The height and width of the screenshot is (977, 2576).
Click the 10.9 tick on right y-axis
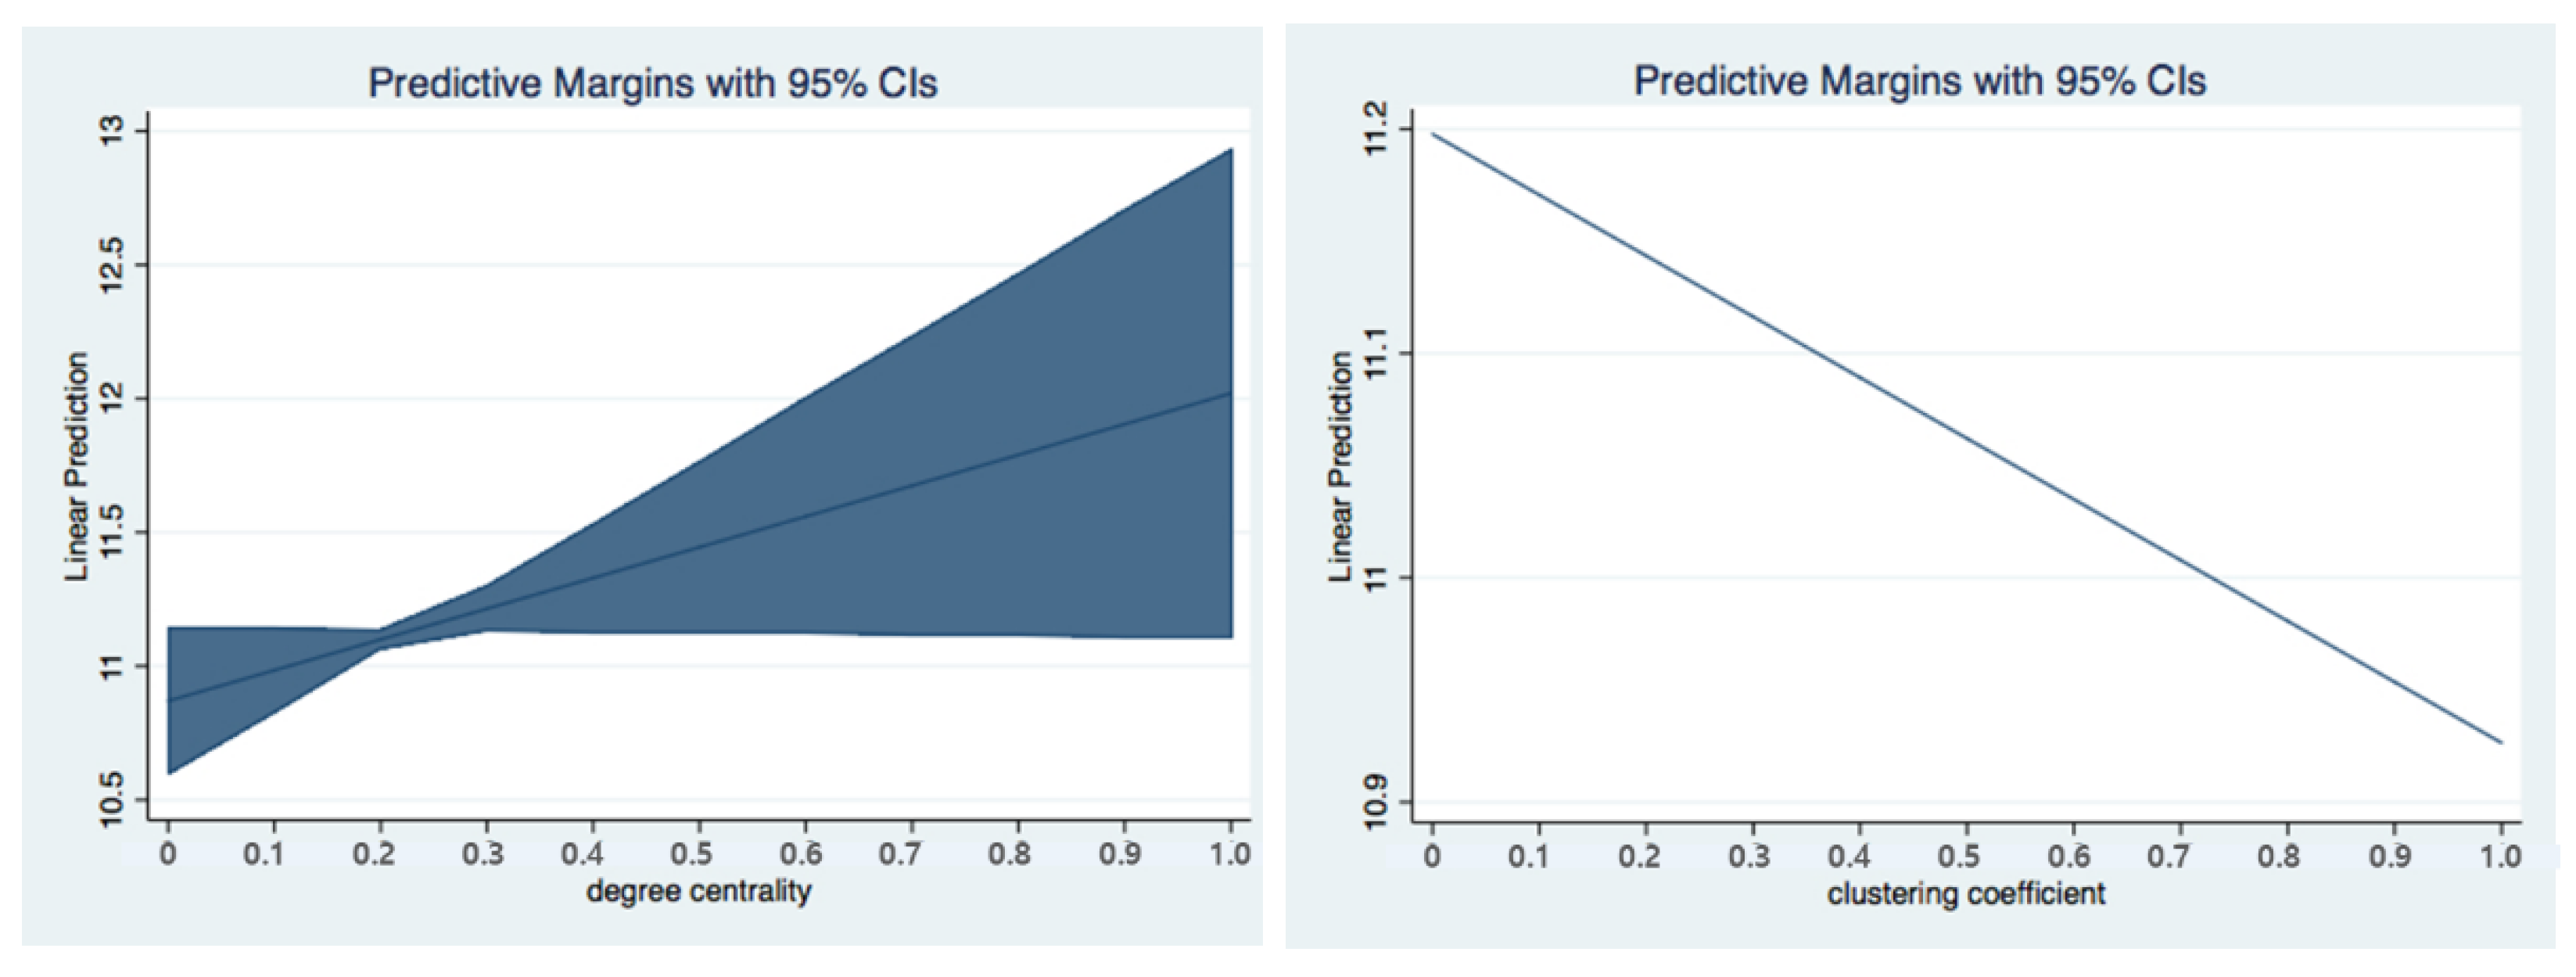pyautogui.click(x=1376, y=801)
